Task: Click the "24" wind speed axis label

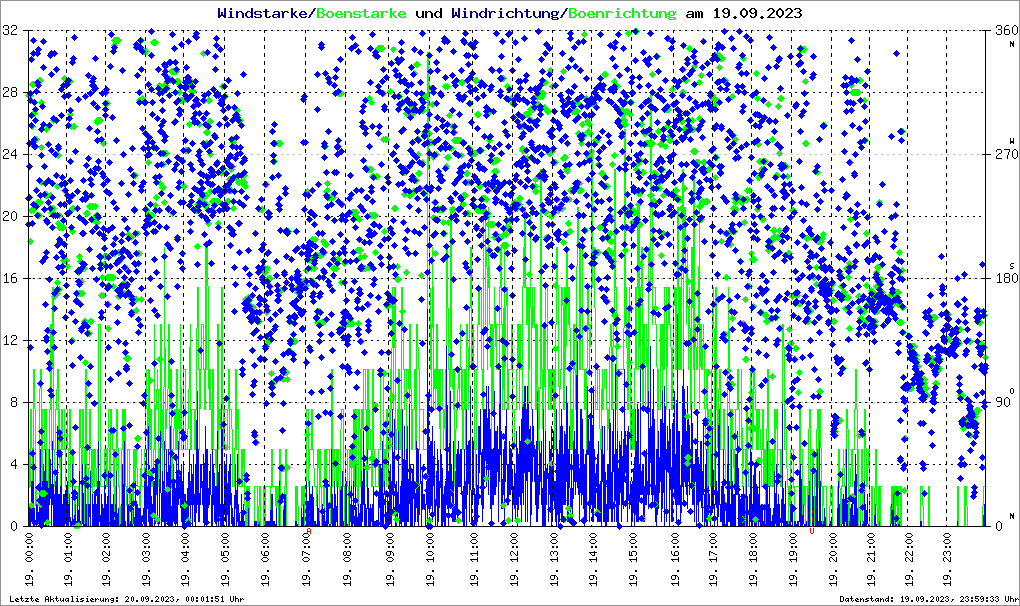Action: click(x=10, y=155)
